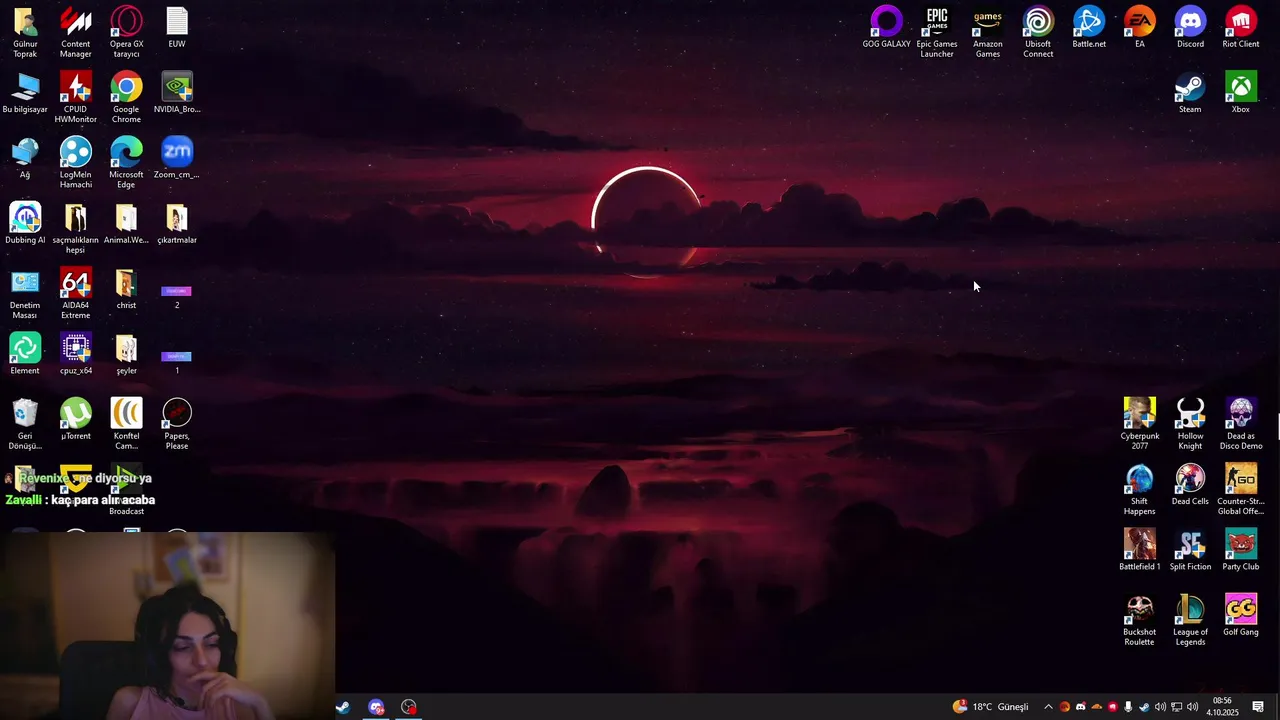
Task: Open Ubisoft Connect
Action: click(1038, 32)
